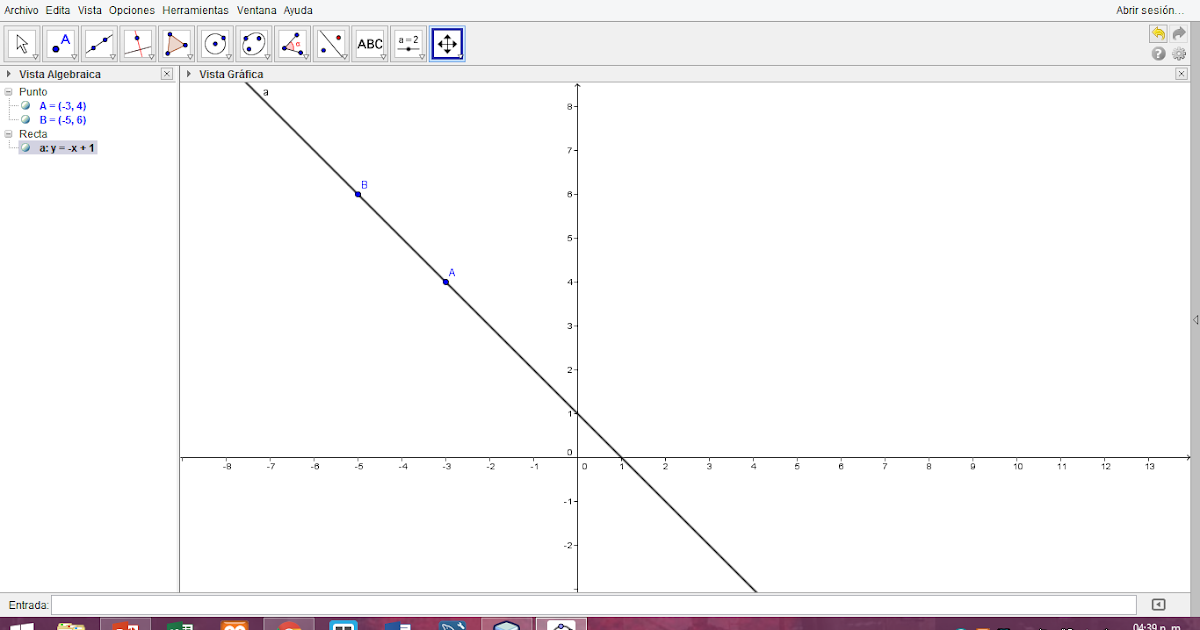Select the Circle with Center tool
This screenshot has width=1200, height=630.
click(213, 40)
